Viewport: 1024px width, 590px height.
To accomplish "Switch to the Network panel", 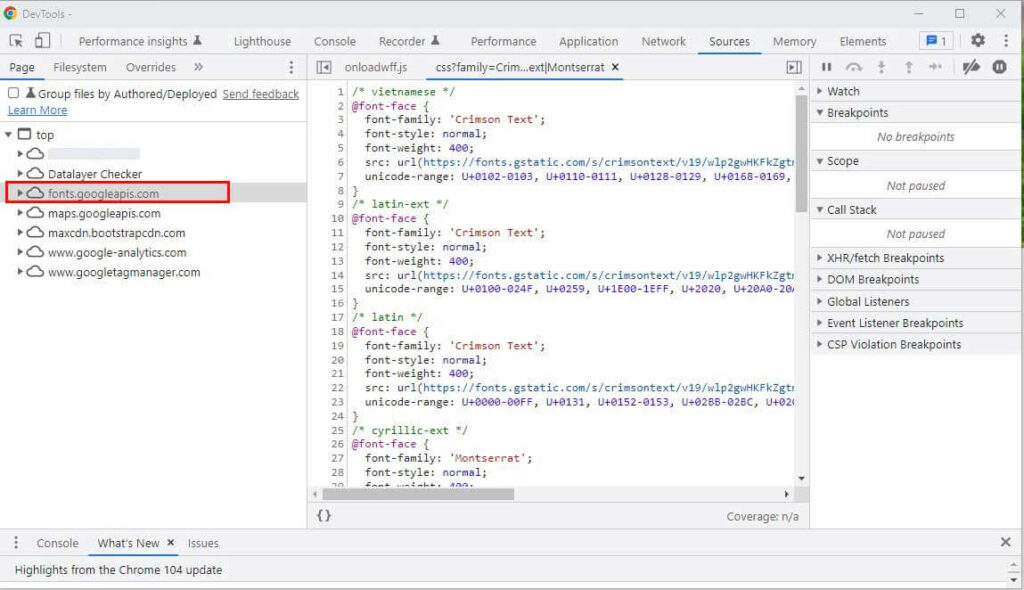I will (663, 41).
